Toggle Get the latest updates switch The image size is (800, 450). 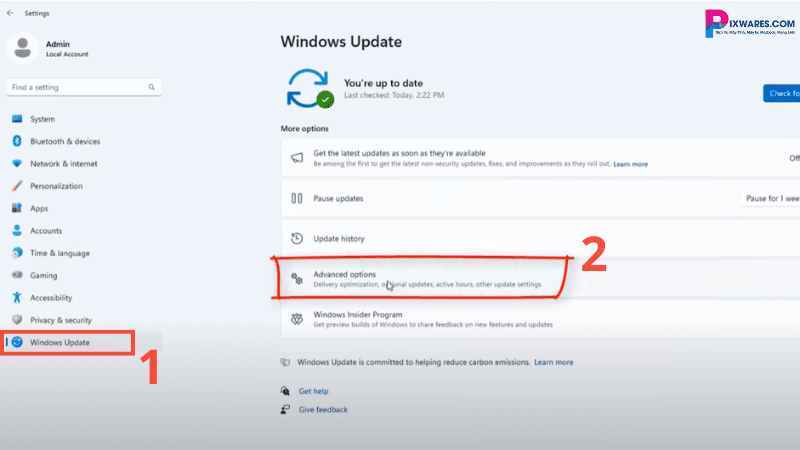click(793, 158)
